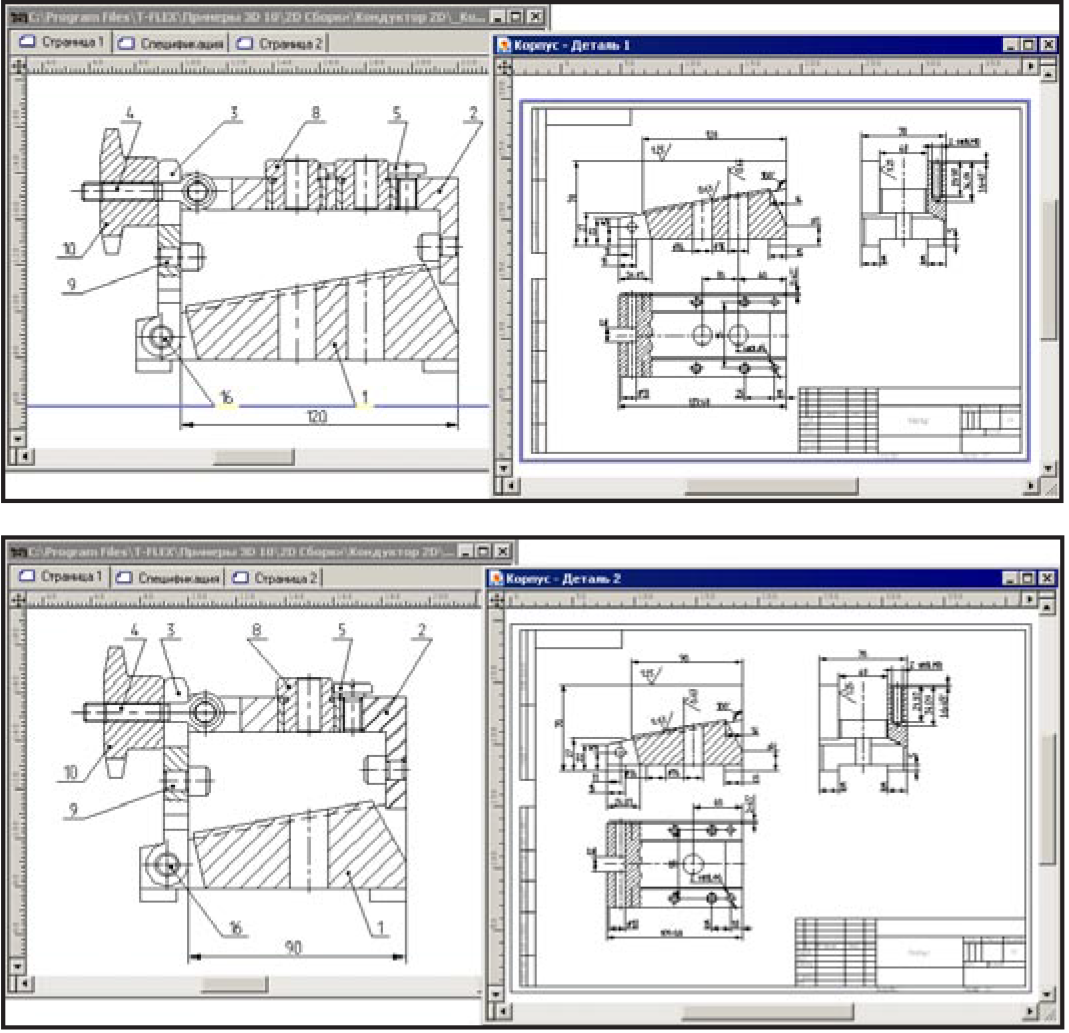This screenshot has width=1069, height=1033.
Task: Click horizontal scrollbar thumb in Деталь 1 window
Action: pyautogui.click(x=771, y=487)
